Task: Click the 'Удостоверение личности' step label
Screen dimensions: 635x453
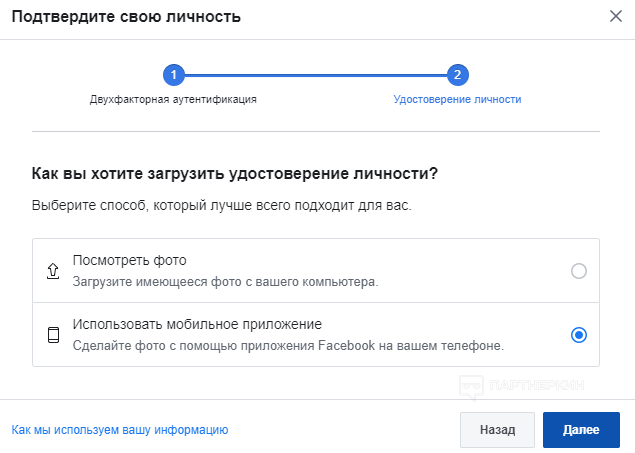Action: [x=458, y=99]
